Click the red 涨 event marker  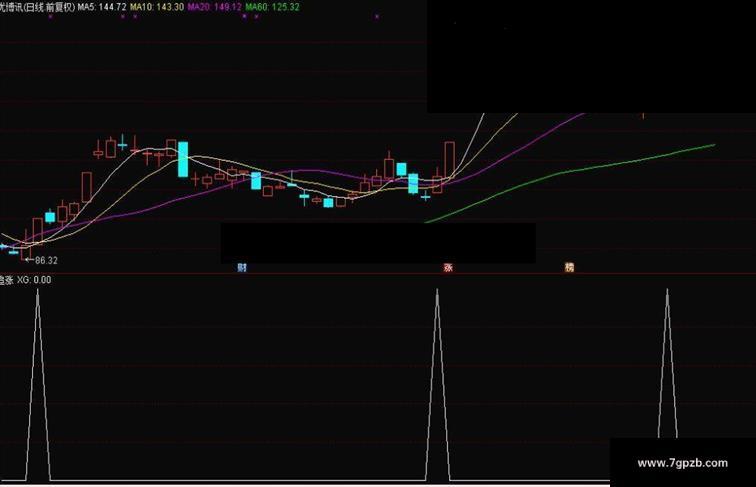[x=448, y=268]
